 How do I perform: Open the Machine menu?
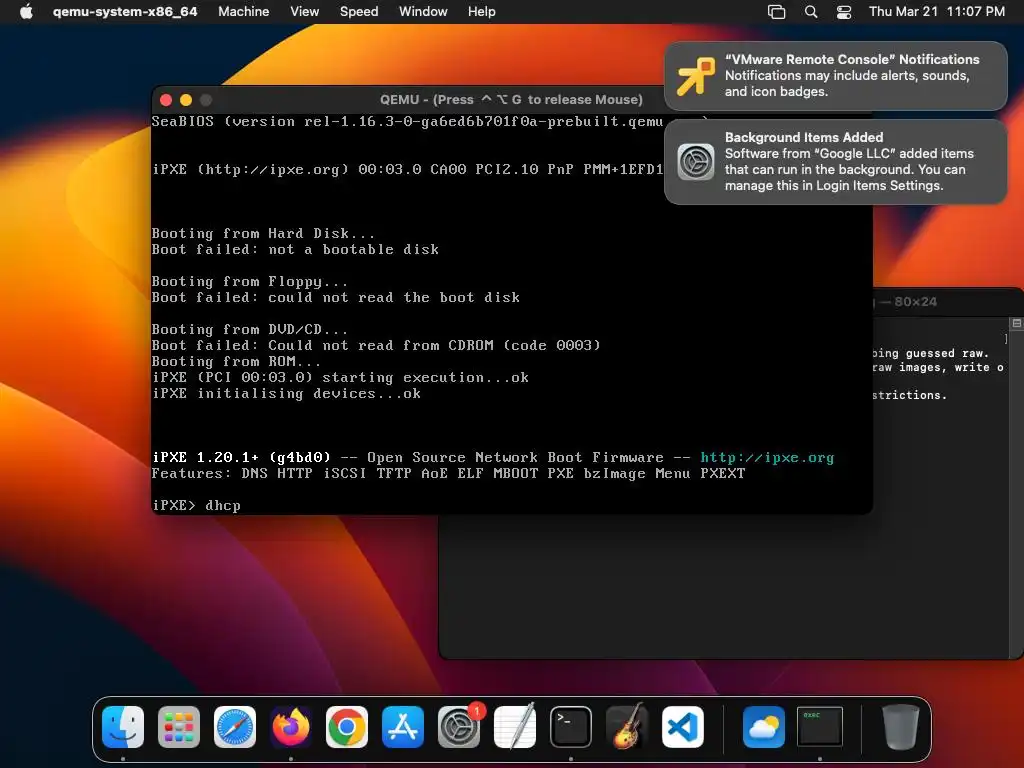coord(244,12)
